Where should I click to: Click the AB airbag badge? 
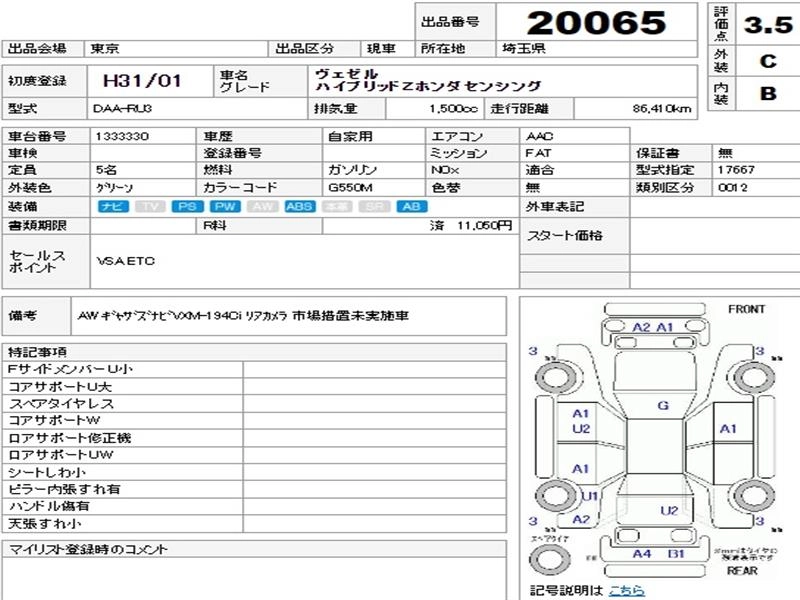(x=412, y=207)
